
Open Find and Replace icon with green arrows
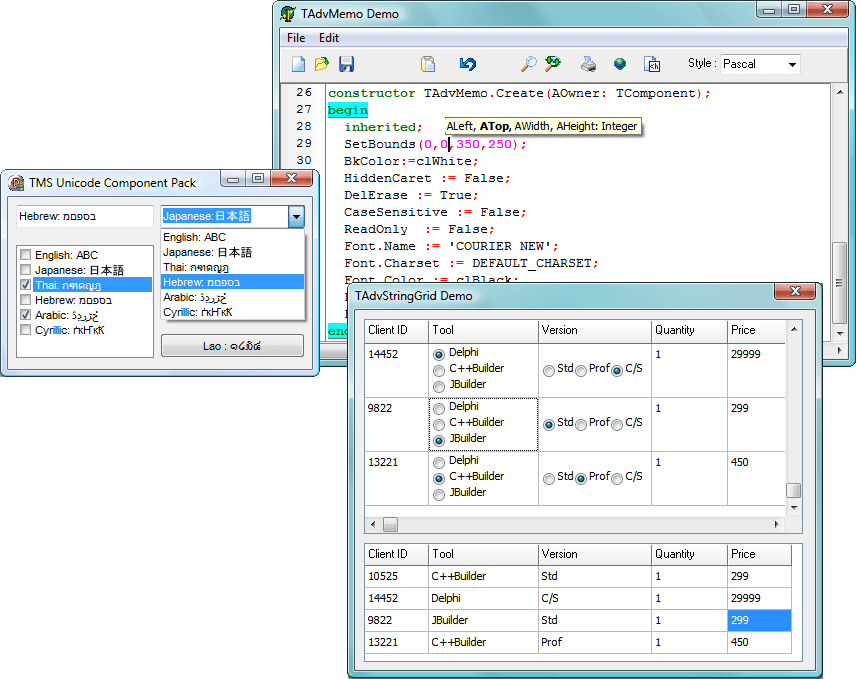pos(553,64)
